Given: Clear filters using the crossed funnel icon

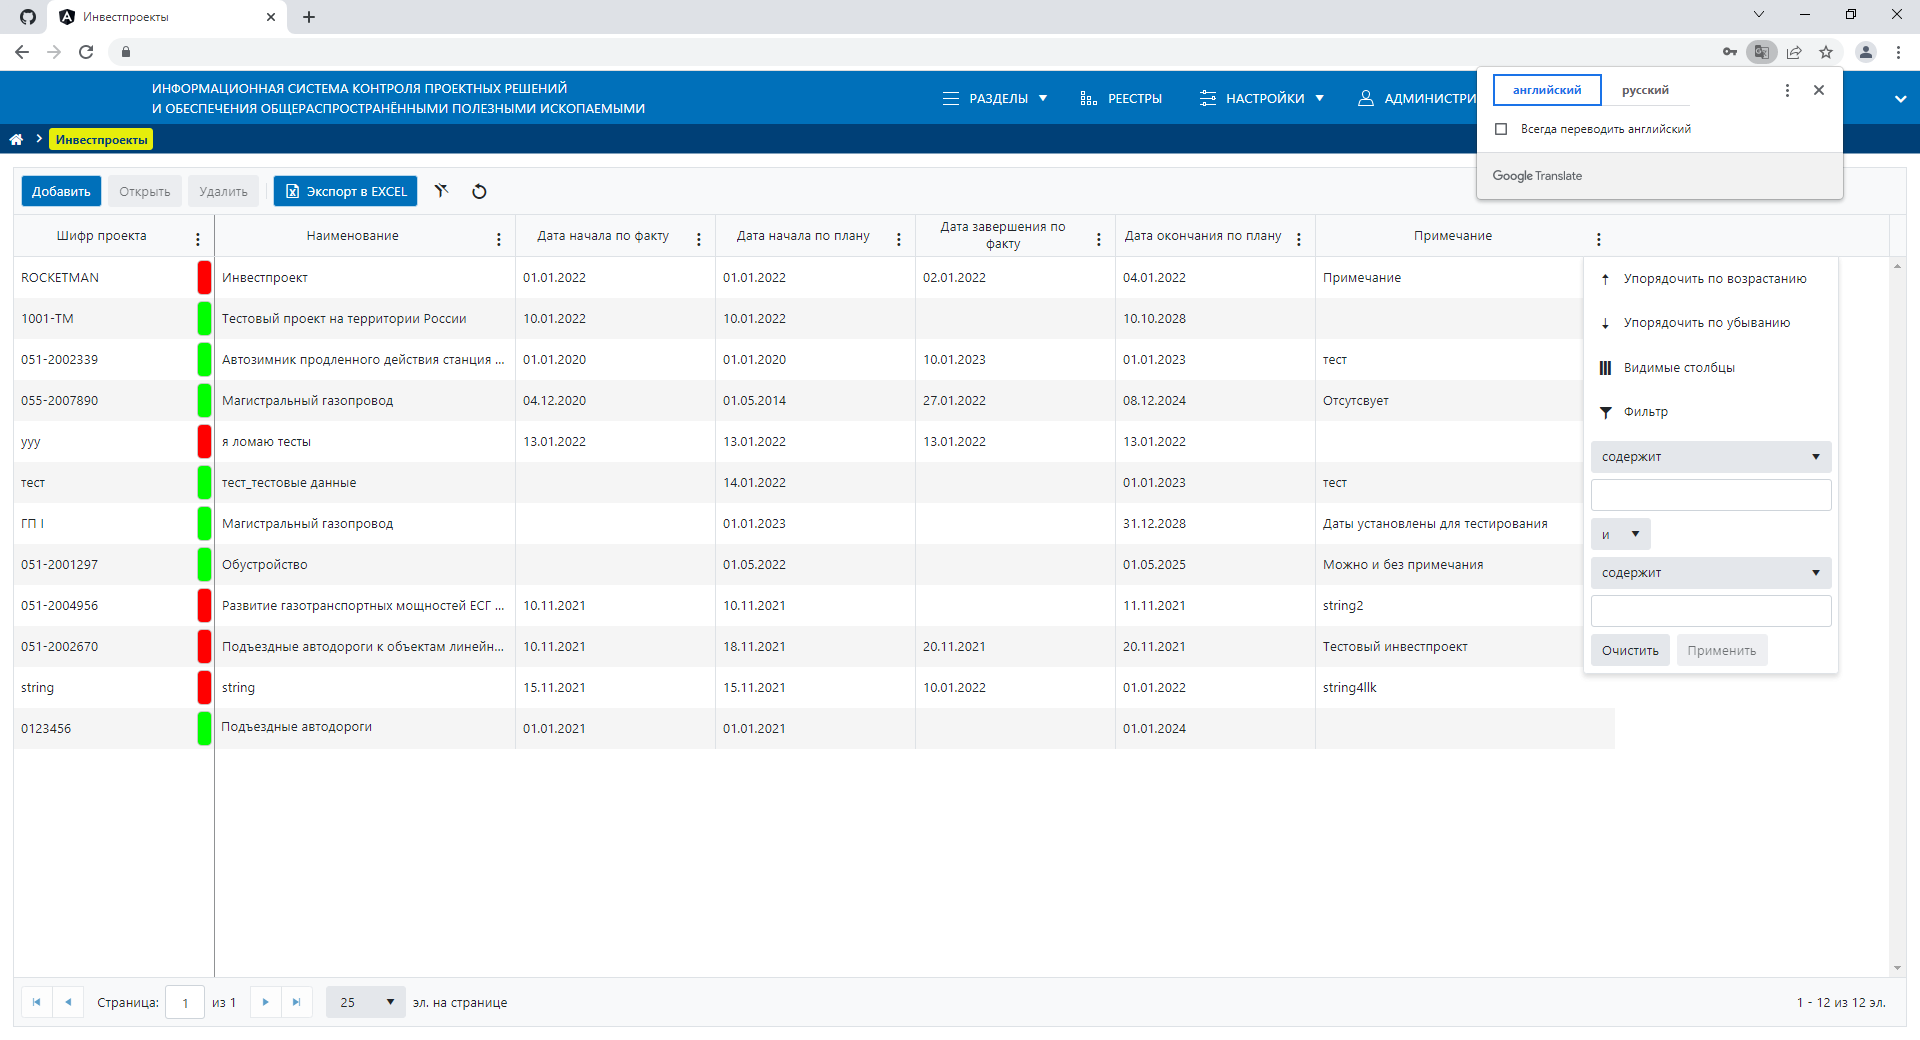Looking at the screenshot, I should pyautogui.click(x=441, y=191).
